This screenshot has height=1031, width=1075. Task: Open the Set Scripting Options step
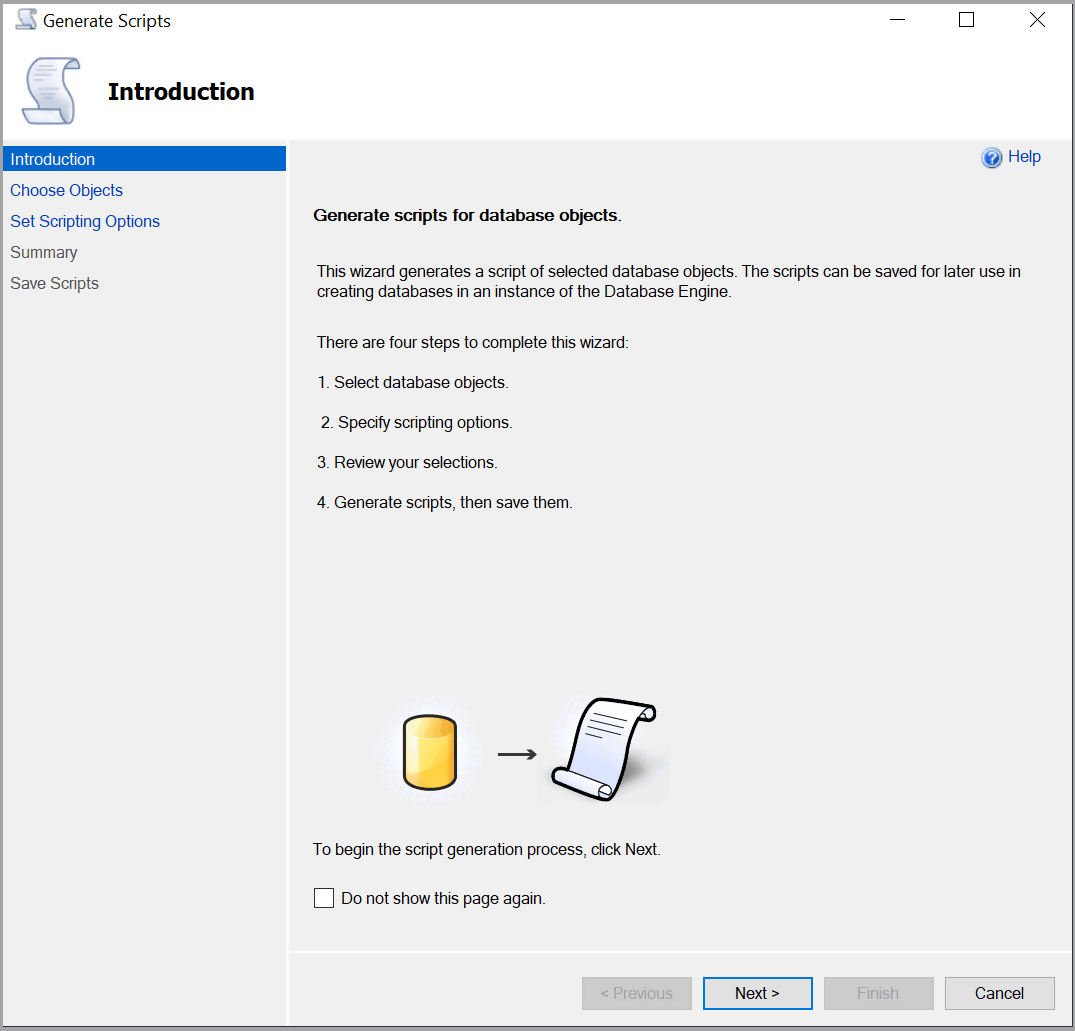point(85,221)
